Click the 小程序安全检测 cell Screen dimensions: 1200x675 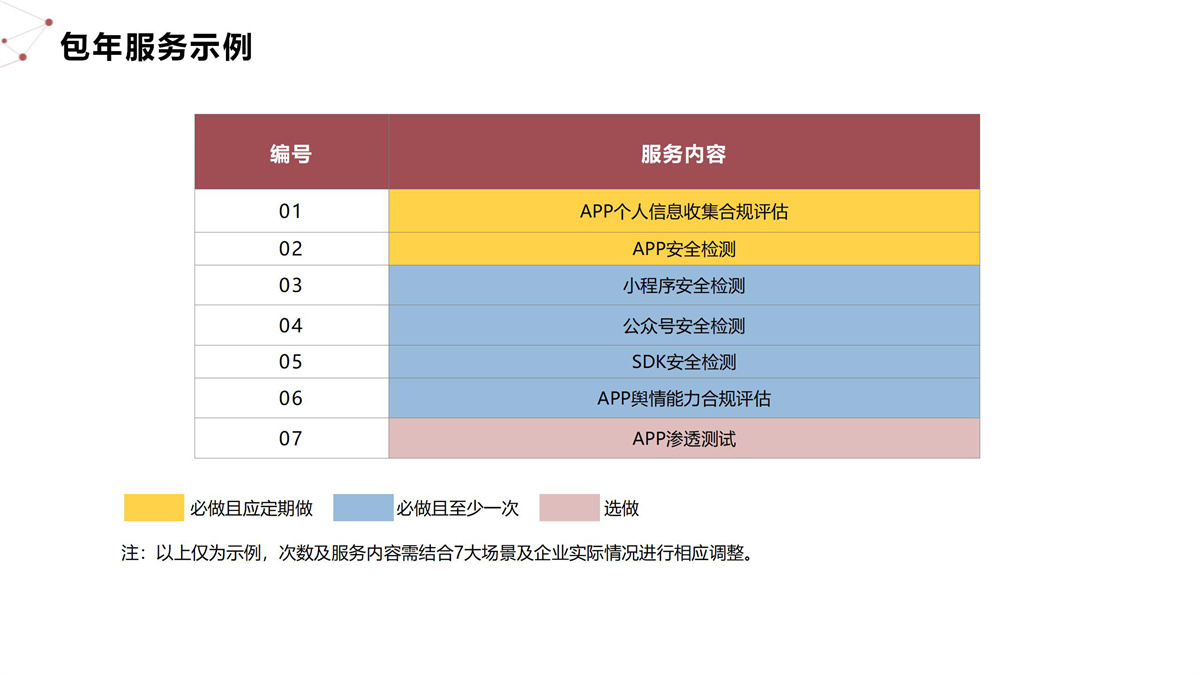(683, 286)
